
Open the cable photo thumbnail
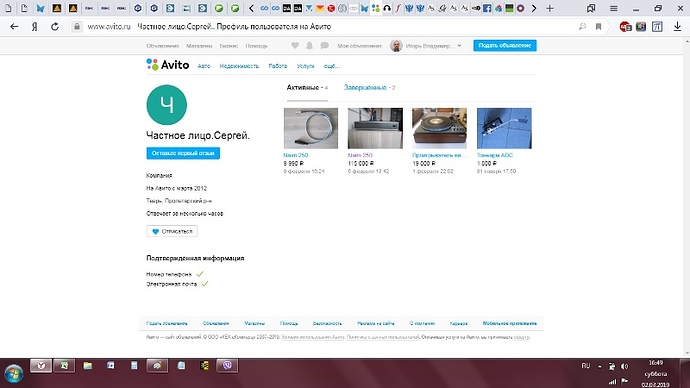tap(311, 128)
